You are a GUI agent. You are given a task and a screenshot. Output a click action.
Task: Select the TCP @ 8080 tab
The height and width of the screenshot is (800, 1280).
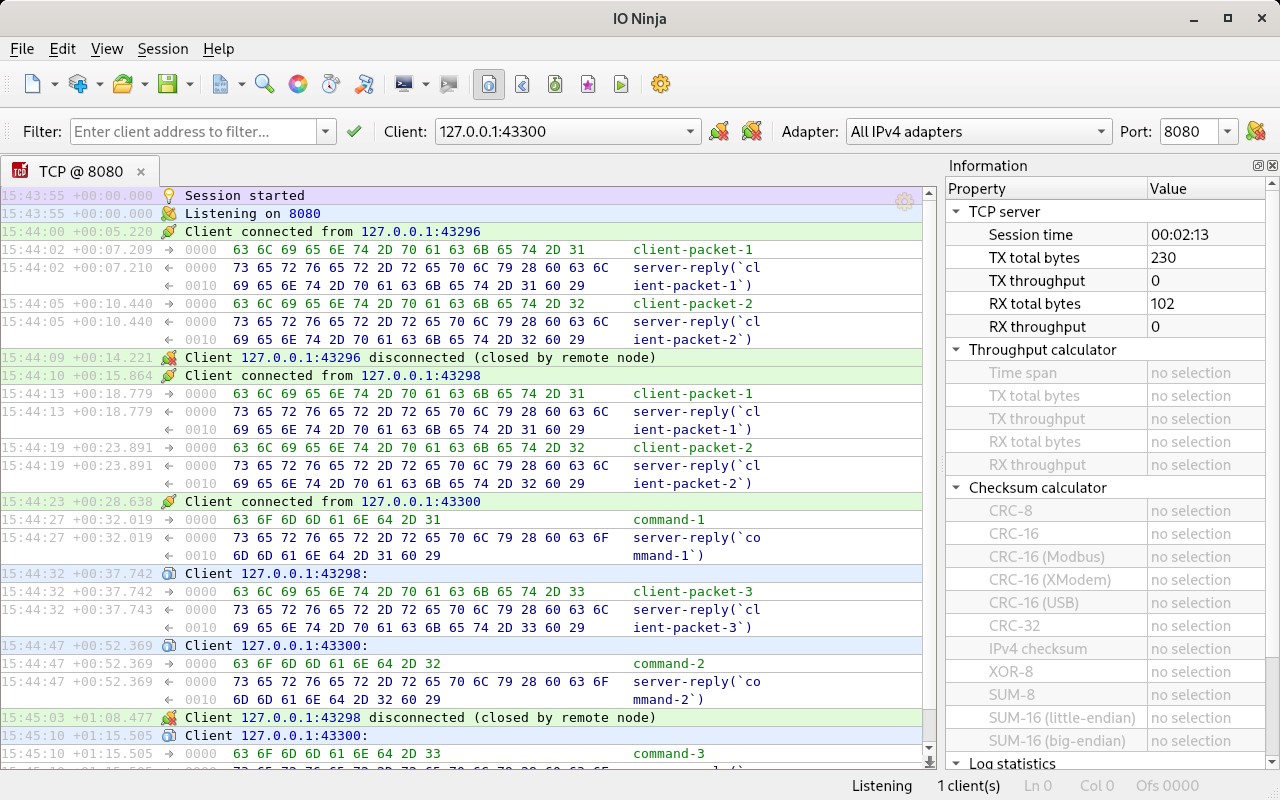[x=80, y=171]
